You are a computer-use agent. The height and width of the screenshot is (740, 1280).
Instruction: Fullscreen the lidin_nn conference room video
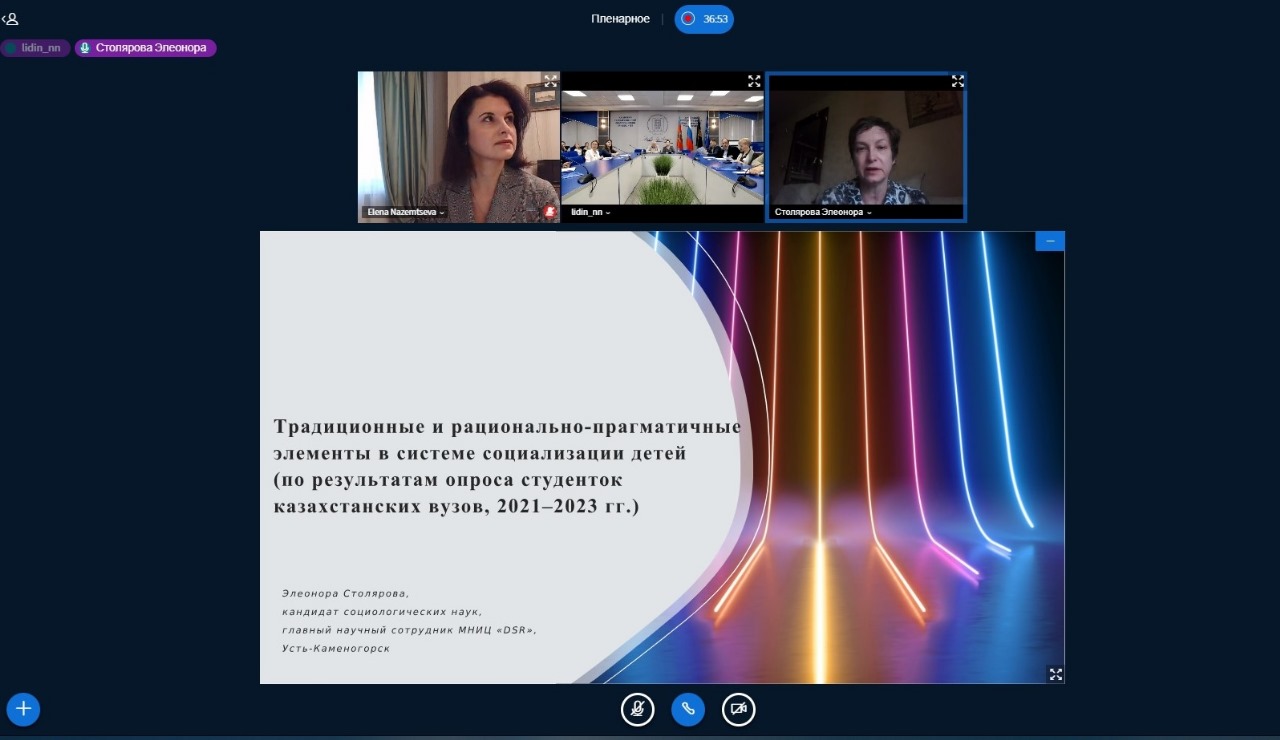coord(754,81)
